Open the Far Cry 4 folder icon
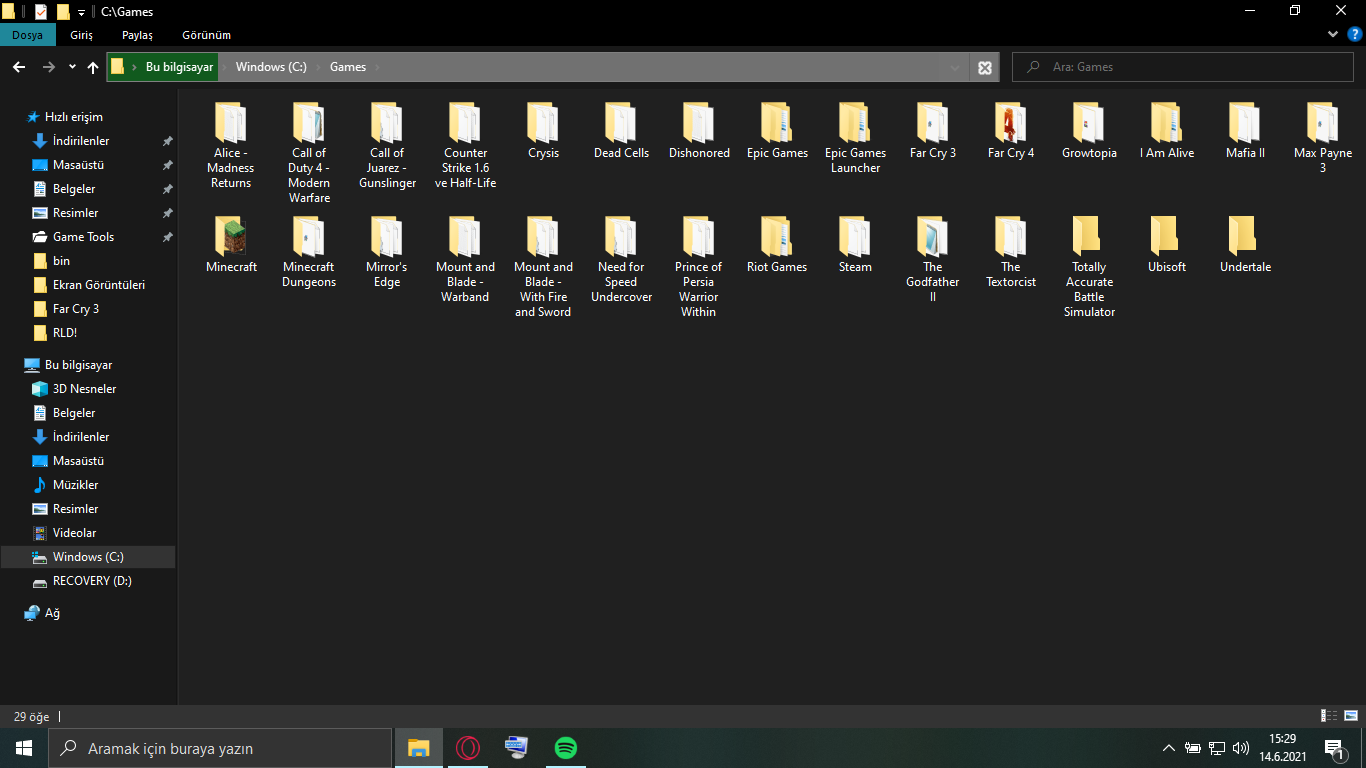Image resolution: width=1366 pixels, height=768 pixels. (x=1010, y=122)
